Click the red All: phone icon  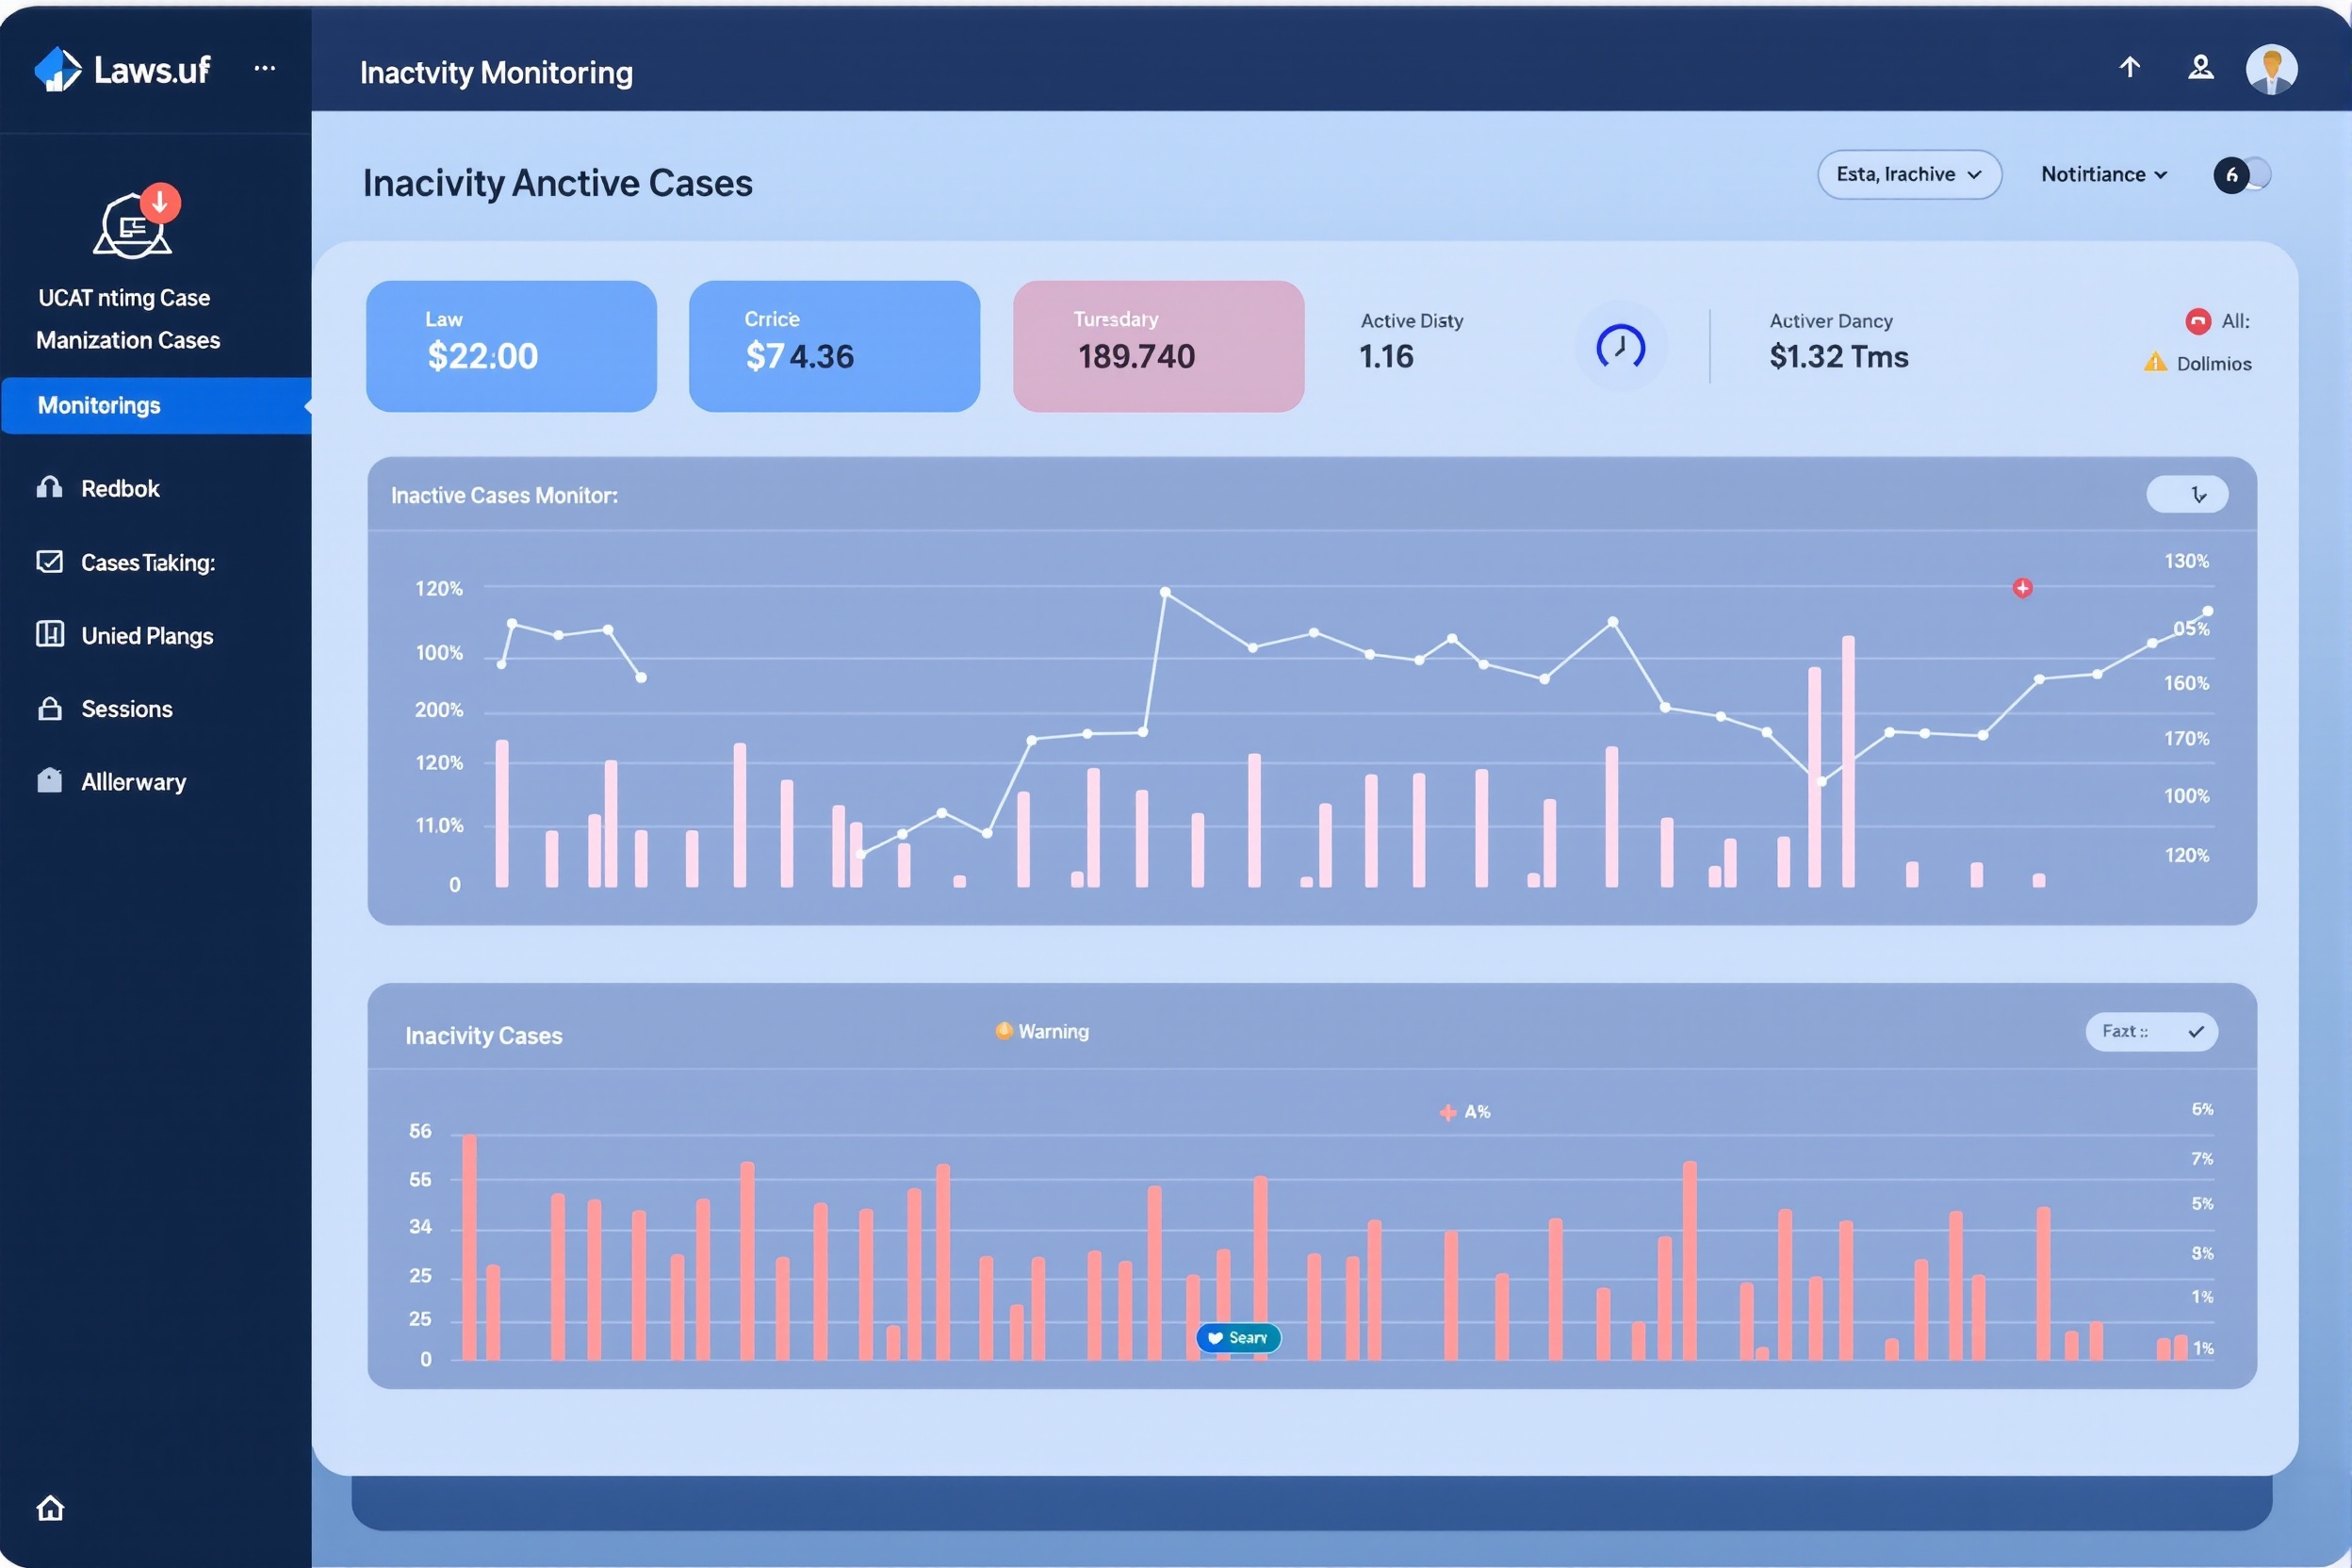pyautogui.click(x=2198, y=321)
